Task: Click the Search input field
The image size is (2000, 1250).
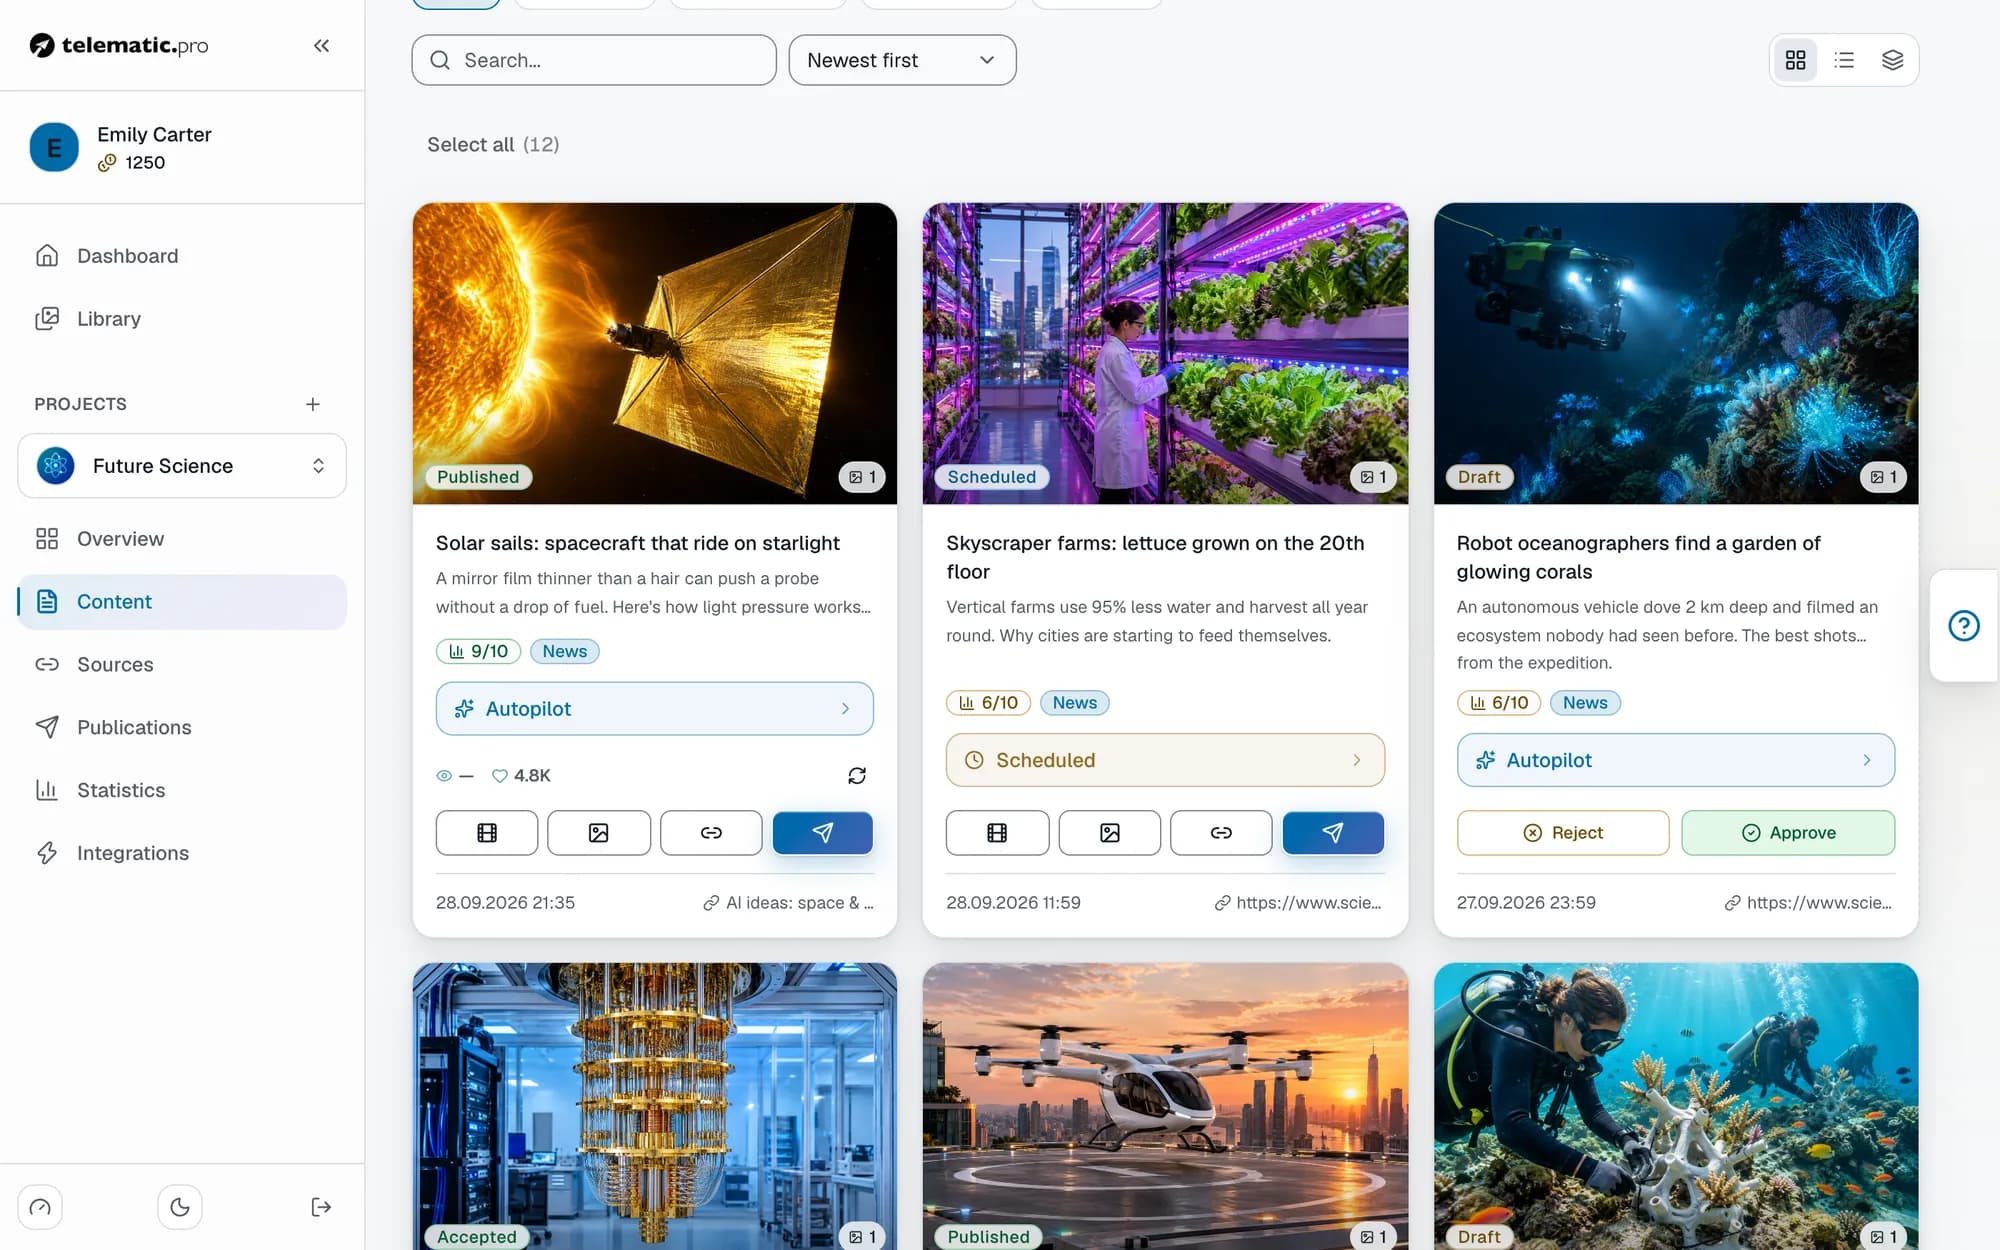Action: click(x=594, y=60)
